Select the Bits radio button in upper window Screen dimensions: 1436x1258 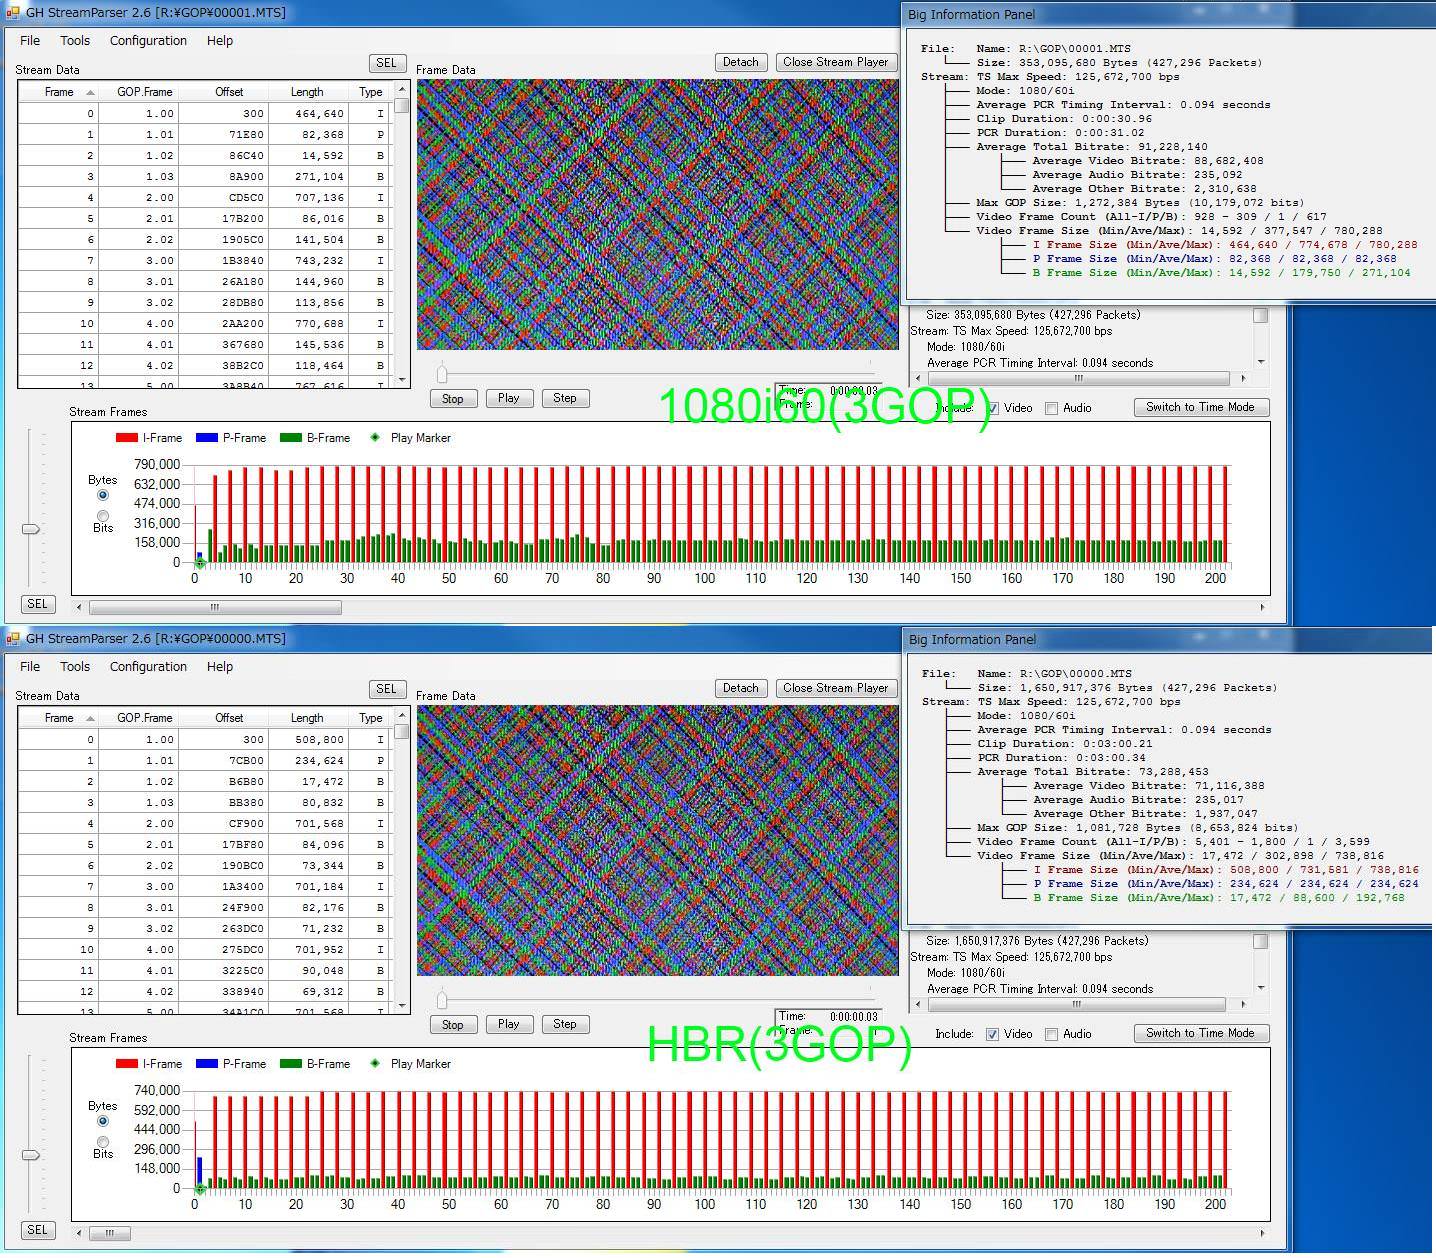click(x=103, y=516)
